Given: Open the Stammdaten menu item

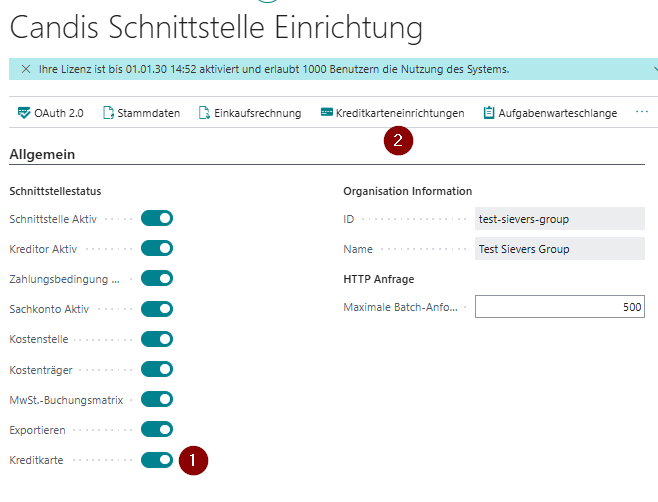Looking at the screenshot, I should (x=148, y=113).
